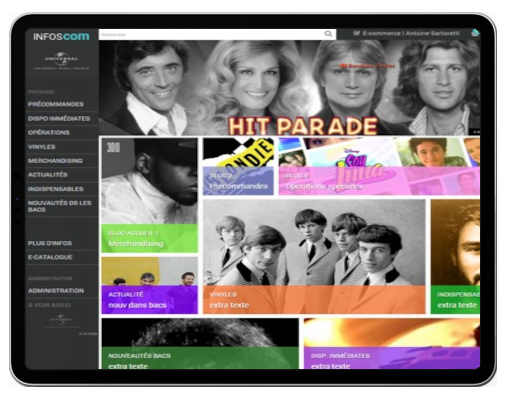This screenshot has height=395, width=505.
Task: Select the Opérations sidebar entry
Action: point(49,132)
